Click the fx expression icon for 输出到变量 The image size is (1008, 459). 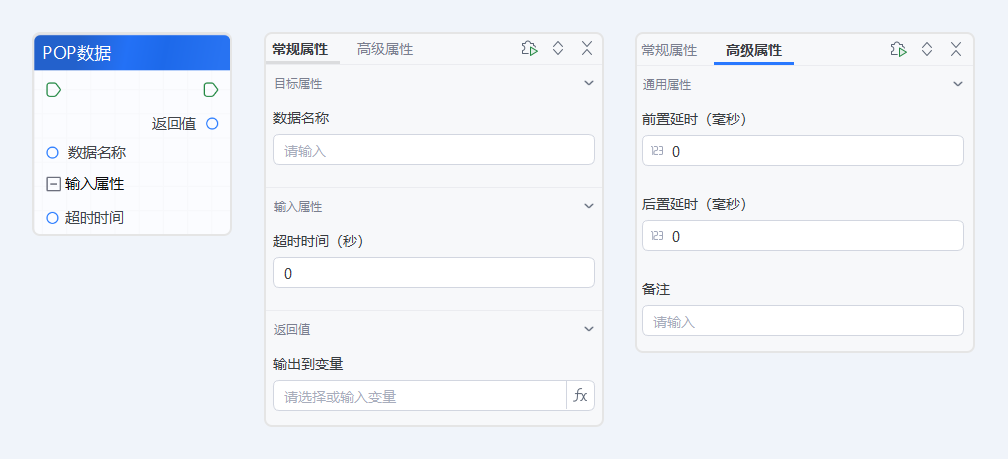pyautogui.click(x=580, y=396)
